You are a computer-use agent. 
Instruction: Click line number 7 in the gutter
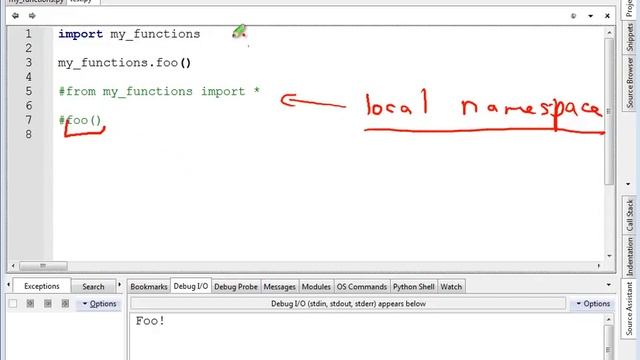(29, 120)
